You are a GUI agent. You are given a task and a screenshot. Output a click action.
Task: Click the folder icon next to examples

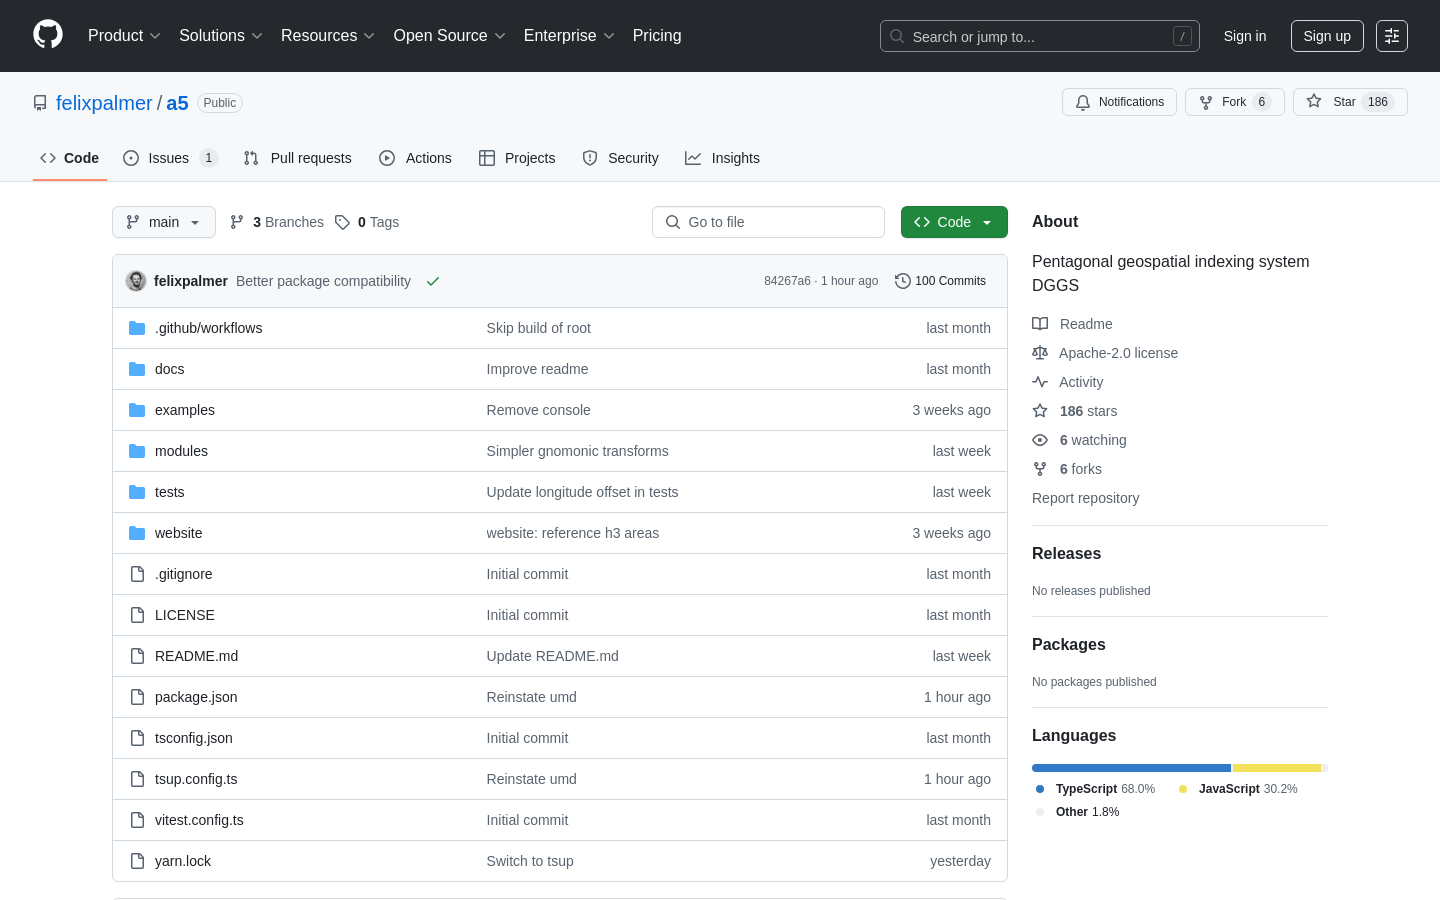click(x=137, y=410)
